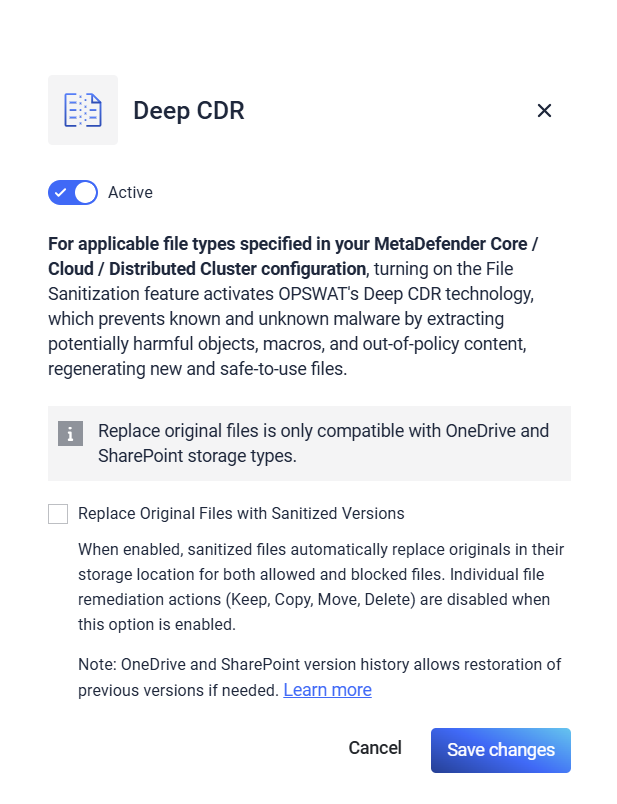The width and height of the screenshot is (617, 804).
Task: Click the "Deep CDR" dialog title
Action: pyautogui.click(x=189, y=110)
